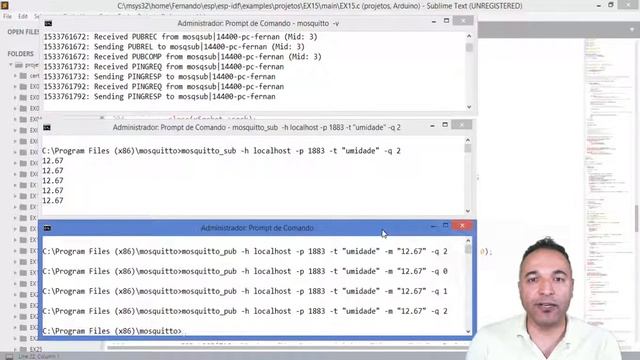The width and height of the screenshot is (640, 360).
Task: Click scroll-up arrow in the mosquitto_pub prompt window
Action: (x=468, y=240)
